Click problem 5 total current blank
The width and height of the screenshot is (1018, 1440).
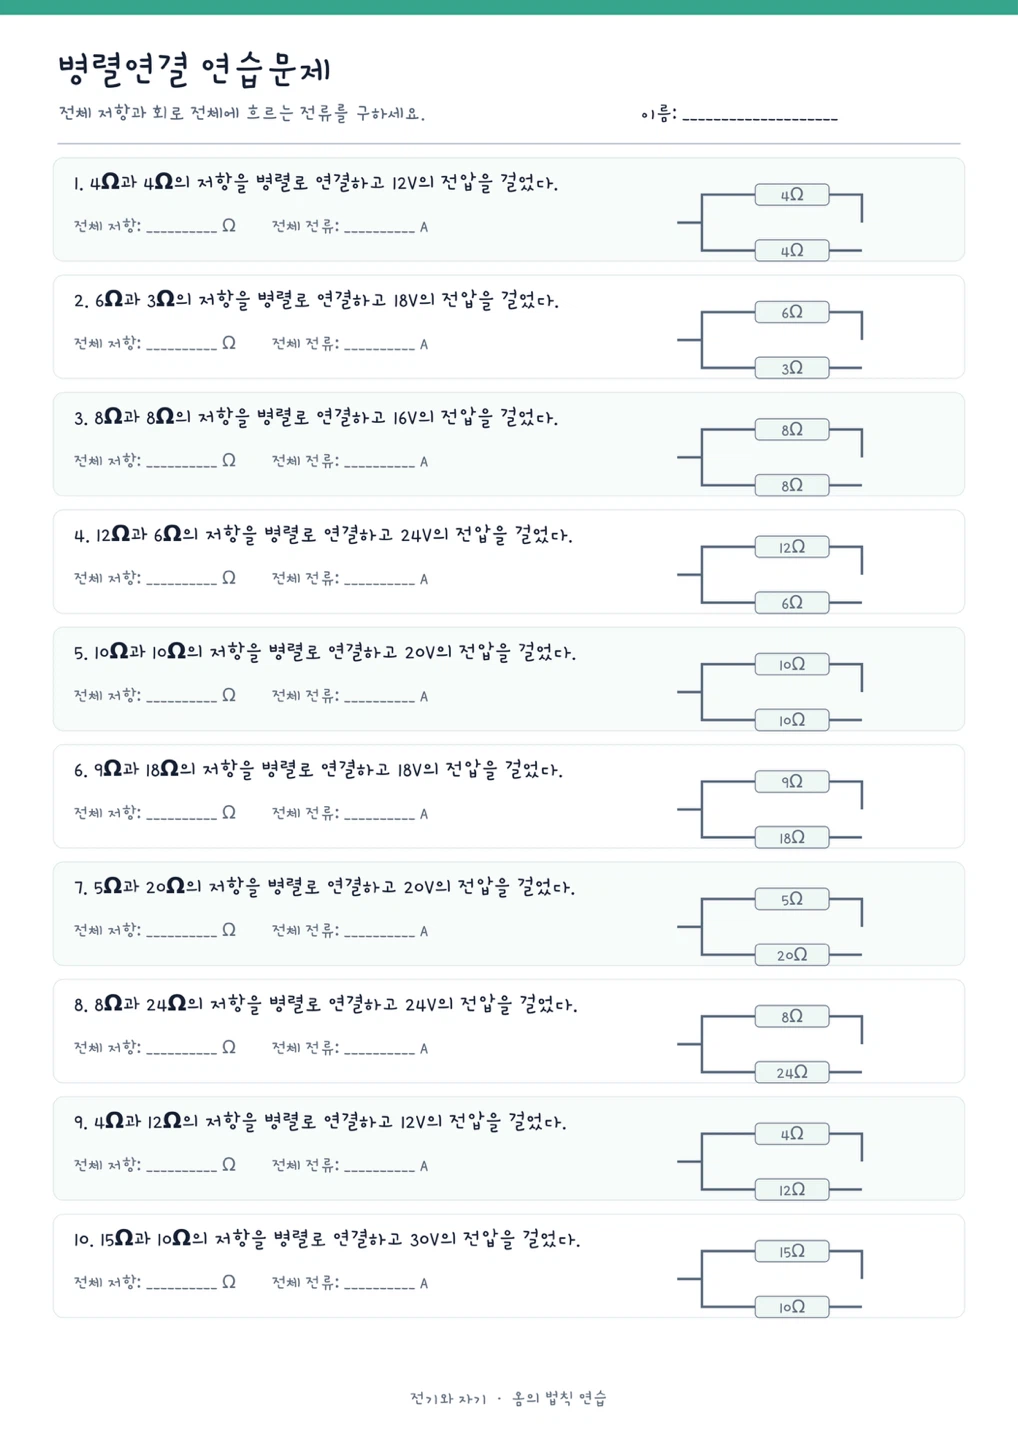[x=380, y=697]
